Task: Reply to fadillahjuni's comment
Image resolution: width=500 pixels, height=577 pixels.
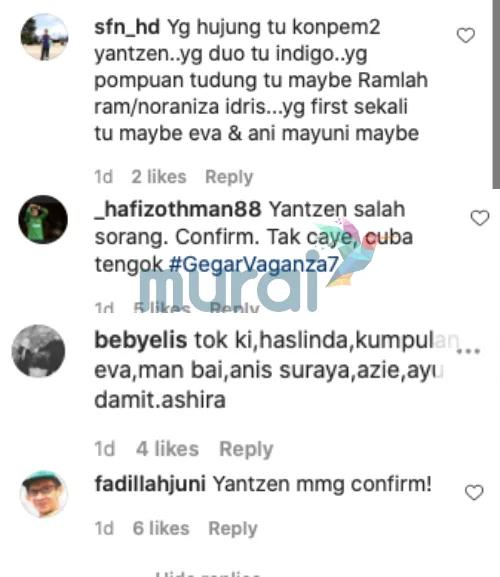Action: [x=233, y=529]
